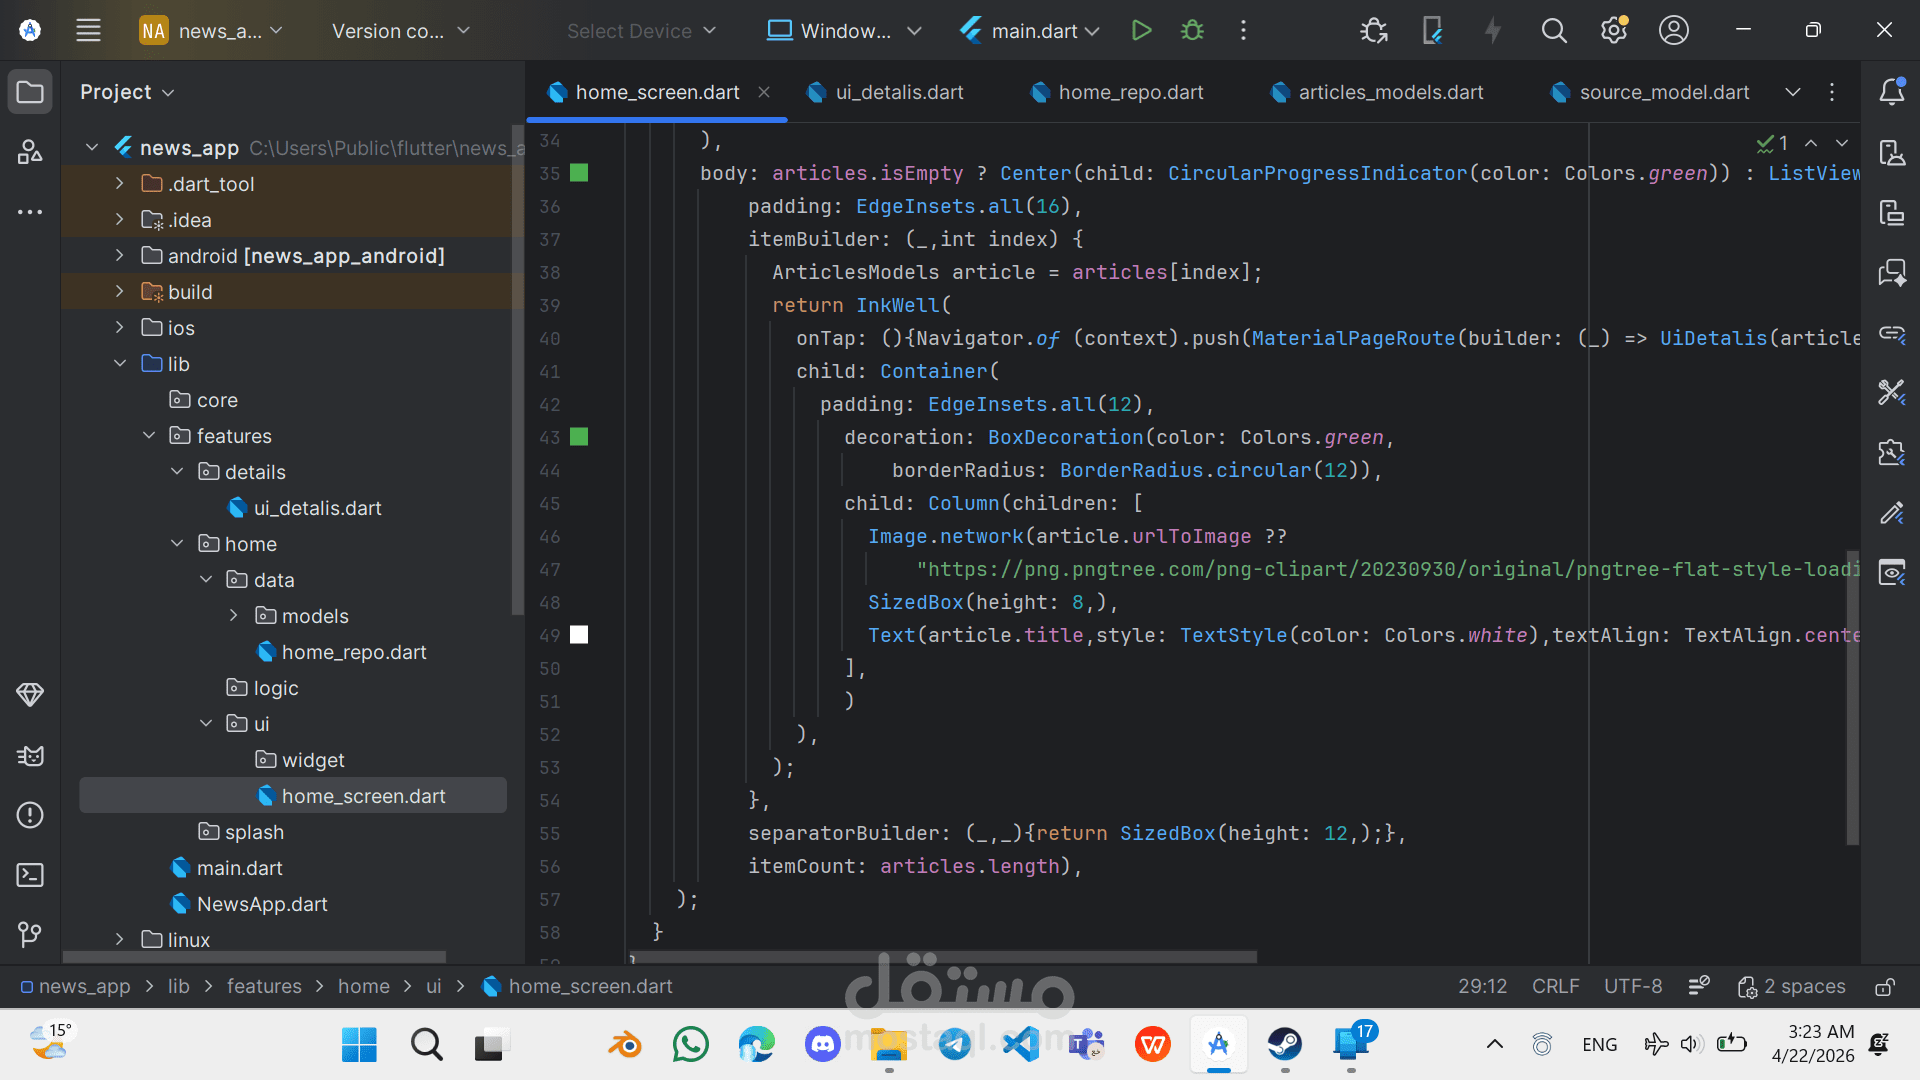Click the Search Everywhere magnifier
1920x1080 pixels.
1553,31
